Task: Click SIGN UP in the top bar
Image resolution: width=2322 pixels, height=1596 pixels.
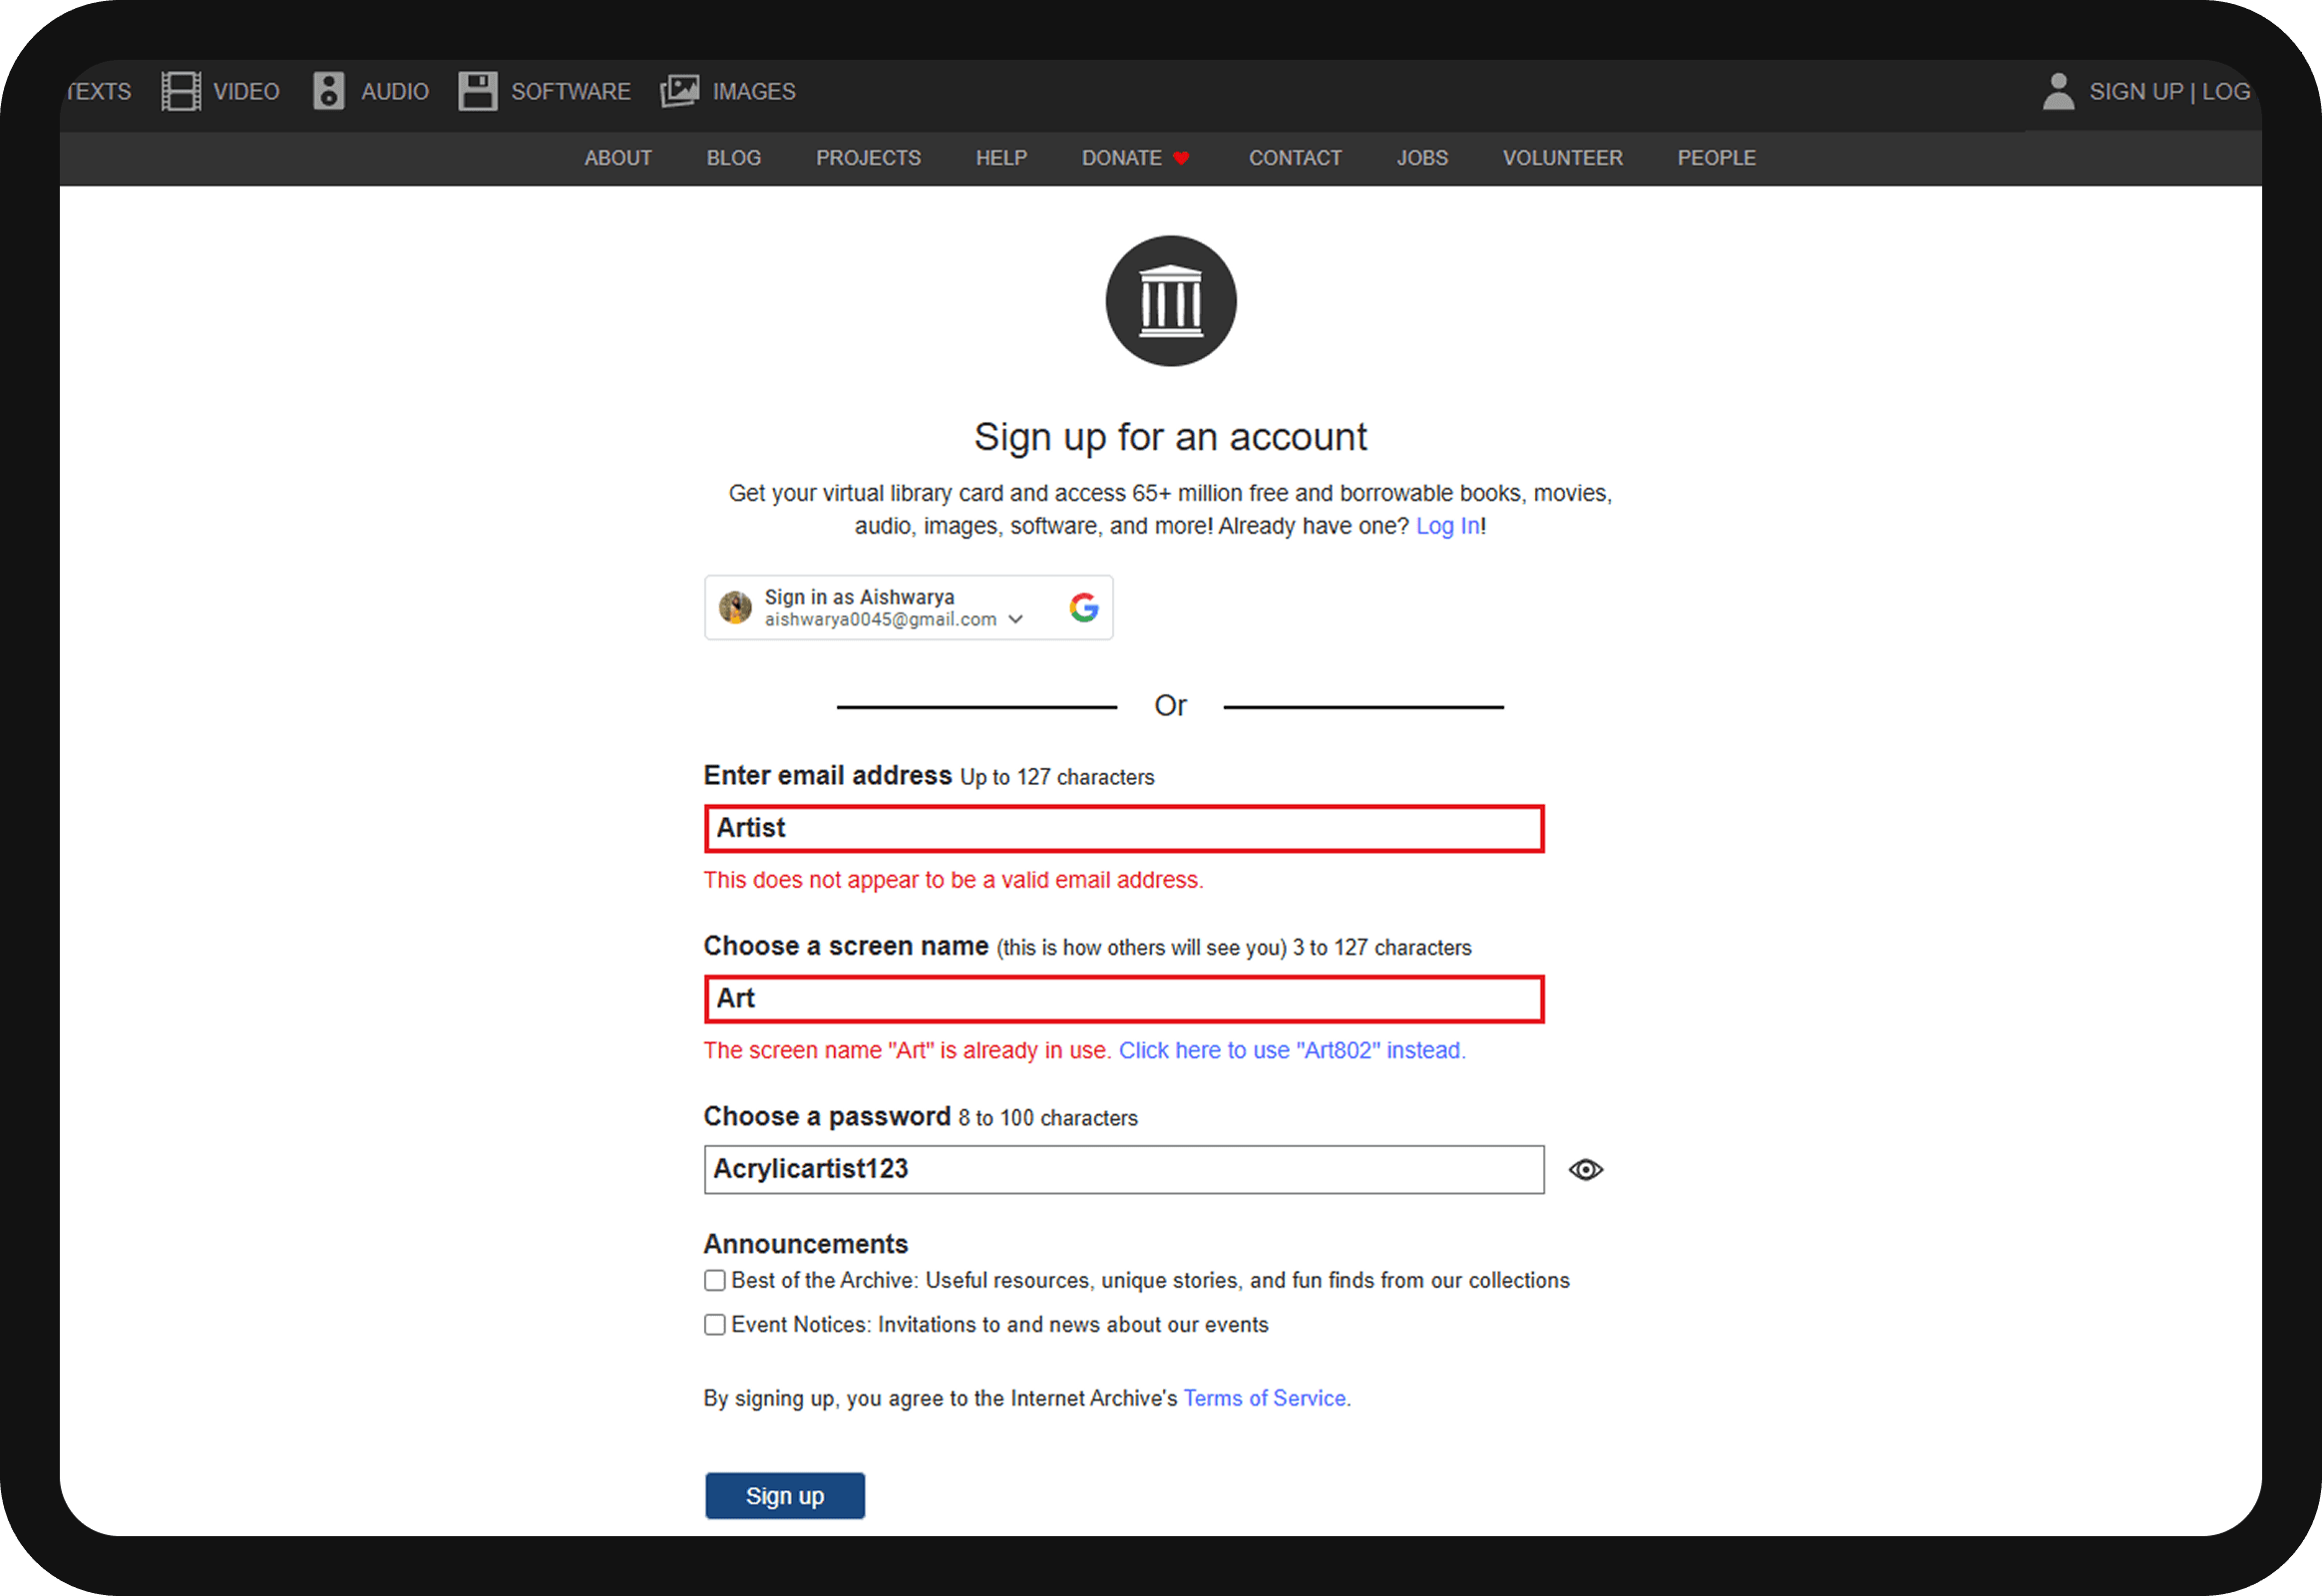Action: 2136,92
